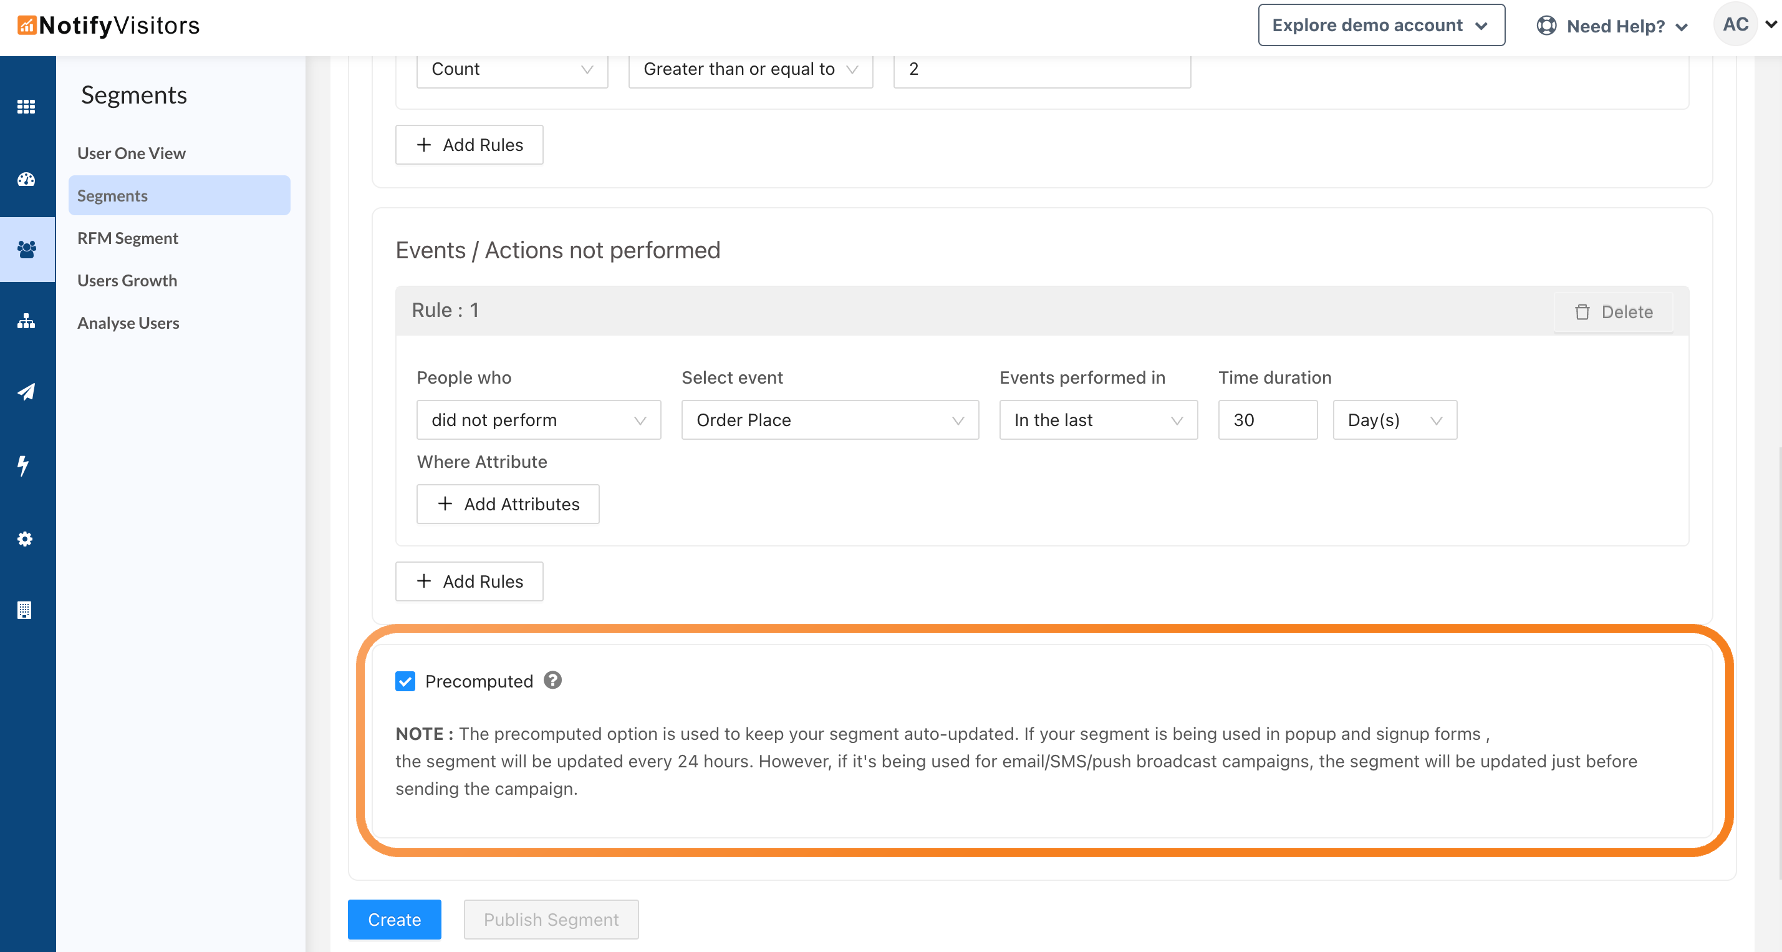Click the time duration input showing 30

tap(1267, 420)
